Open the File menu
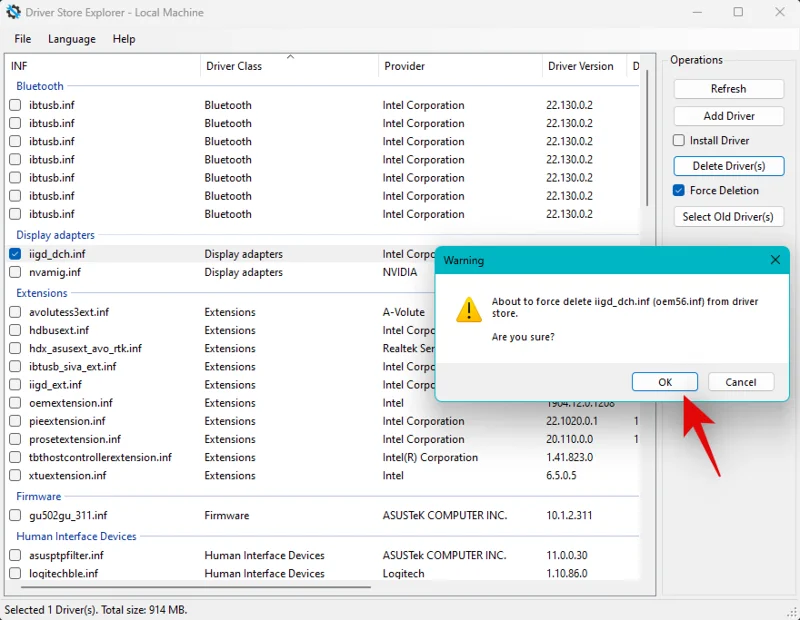Image resolution: width=800 pixels, height=620 pixels. 22,39
